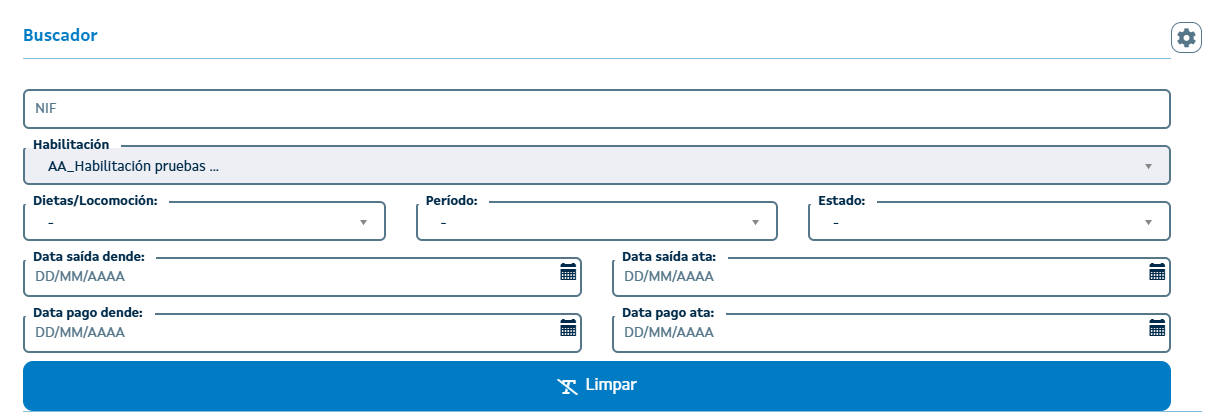Viewport: 1214px width, 417px height.
Task: Click the Estado field label
Action: pos(842,200)
